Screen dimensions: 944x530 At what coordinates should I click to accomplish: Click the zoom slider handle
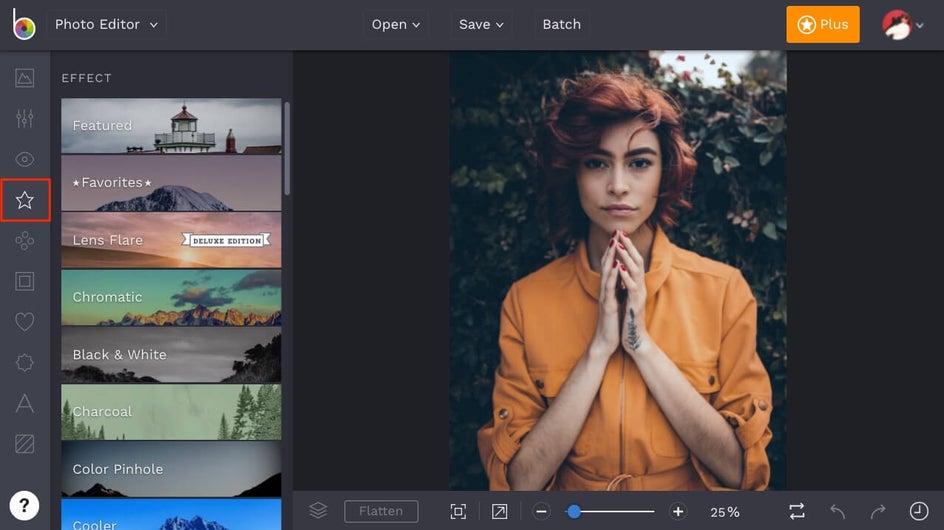click(574, 512)
